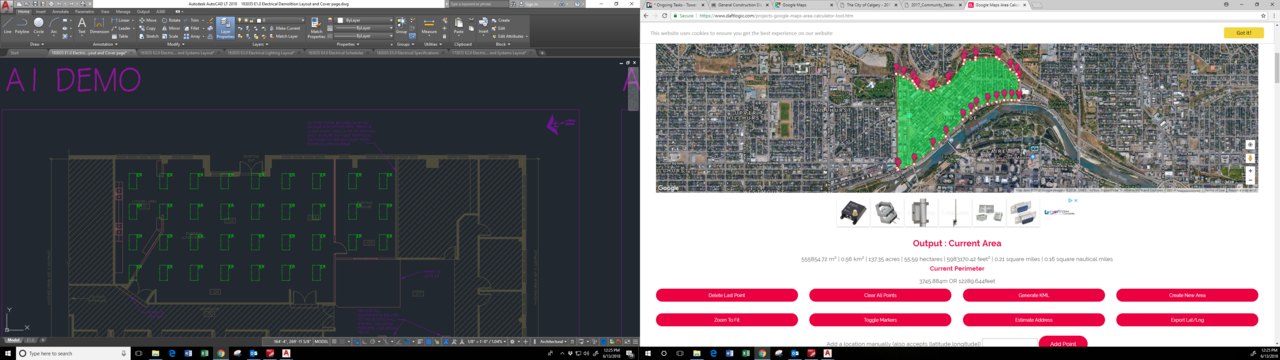This screenshot has height=360, width=1280.
Task: Click the Got it! cookie button
Action: pyautogui.click(x=1243, y=33)
